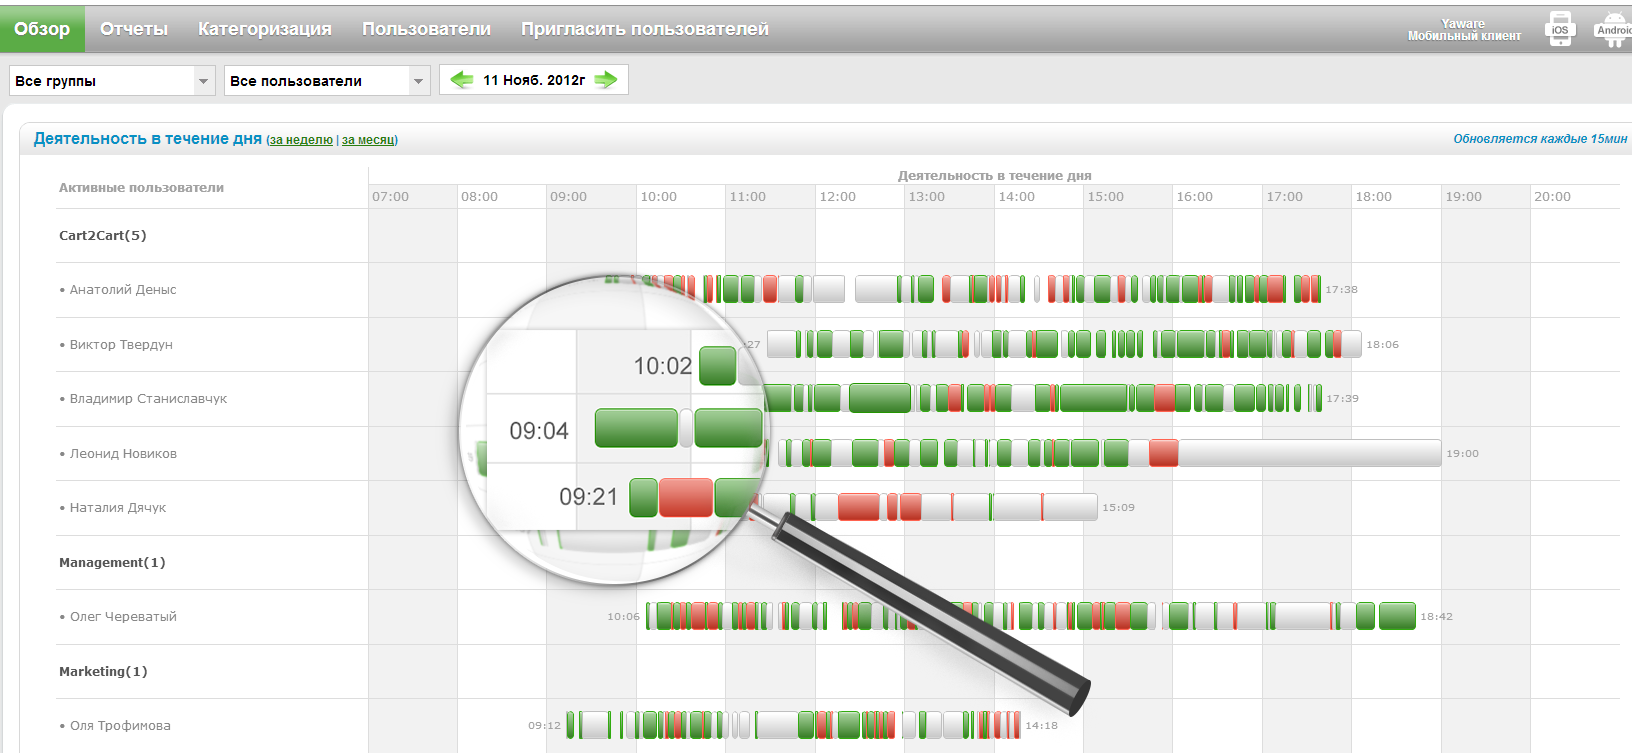The image size is (1632, 753).
Task: Go to the Пользователи tab
Action: pos(426,29)
